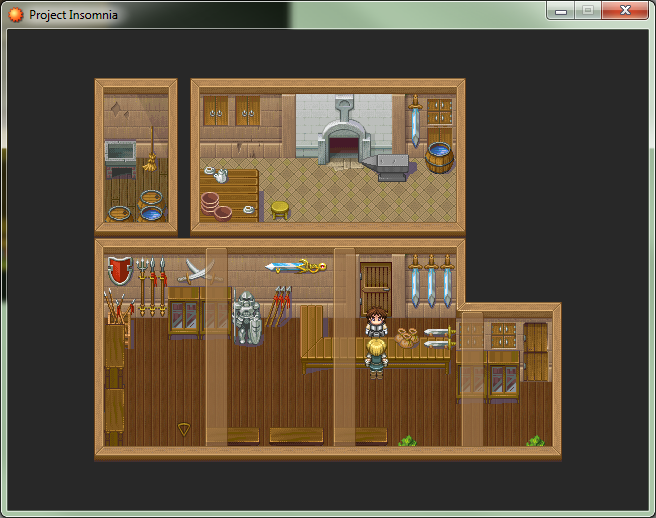This screenshot has height=518, width=656.
Task: Select the brown-haired shopkeeper behind the counter
Action: click(376, 321)
